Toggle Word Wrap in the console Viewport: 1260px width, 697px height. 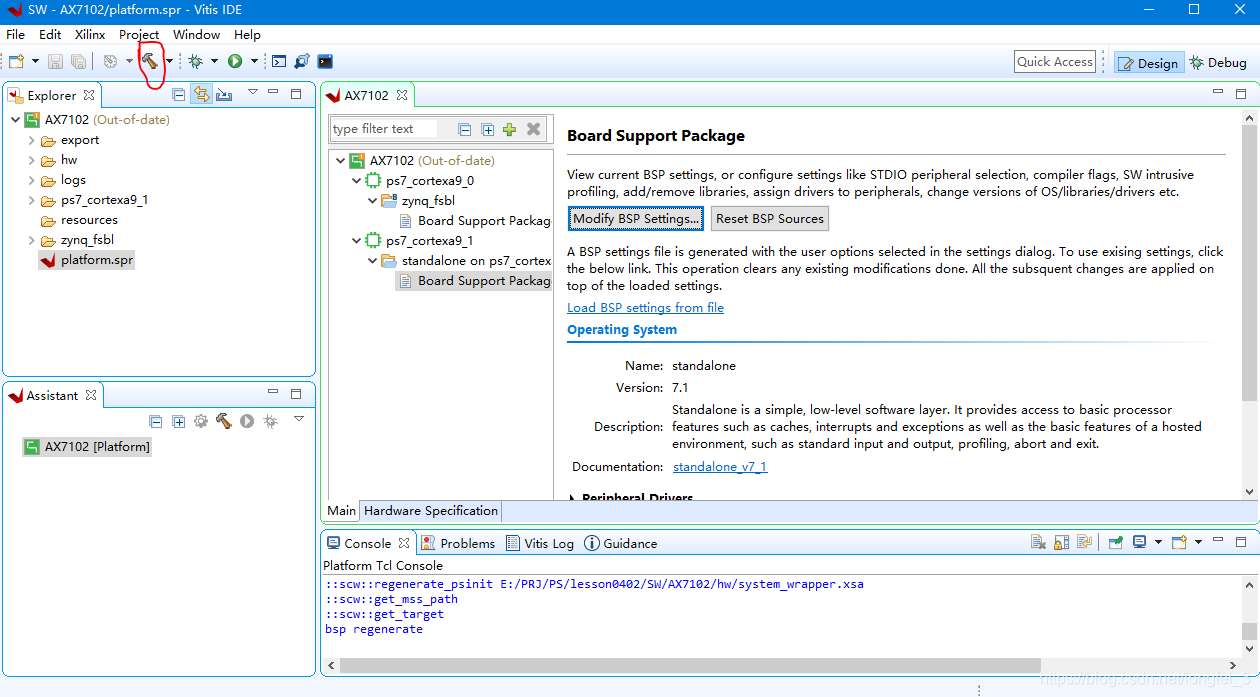pyautogui.click(x=1085, y=542)
